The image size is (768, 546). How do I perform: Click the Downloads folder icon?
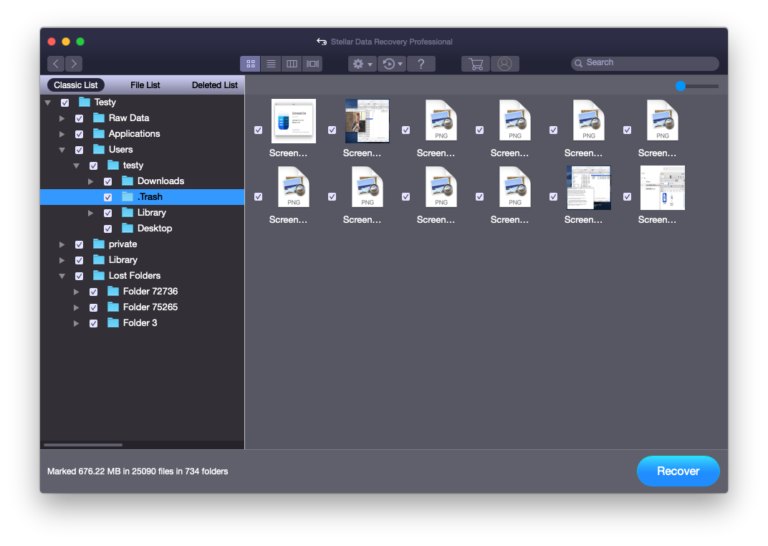[x=127, y=181]
